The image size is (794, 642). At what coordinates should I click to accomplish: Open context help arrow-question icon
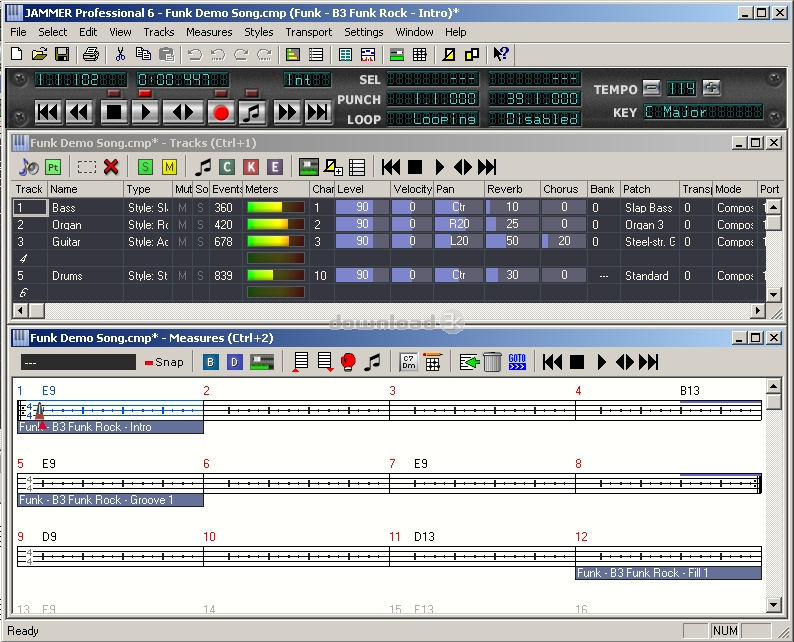coord(501,54)
